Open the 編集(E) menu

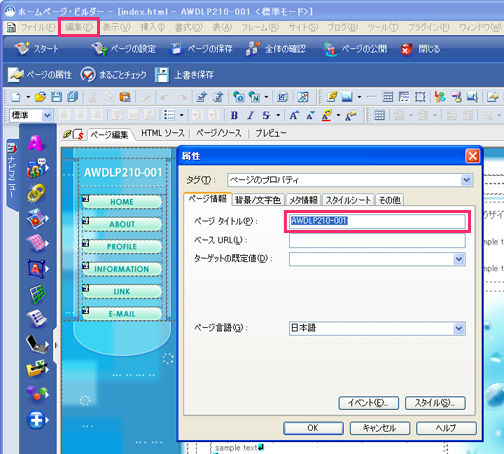79,27
